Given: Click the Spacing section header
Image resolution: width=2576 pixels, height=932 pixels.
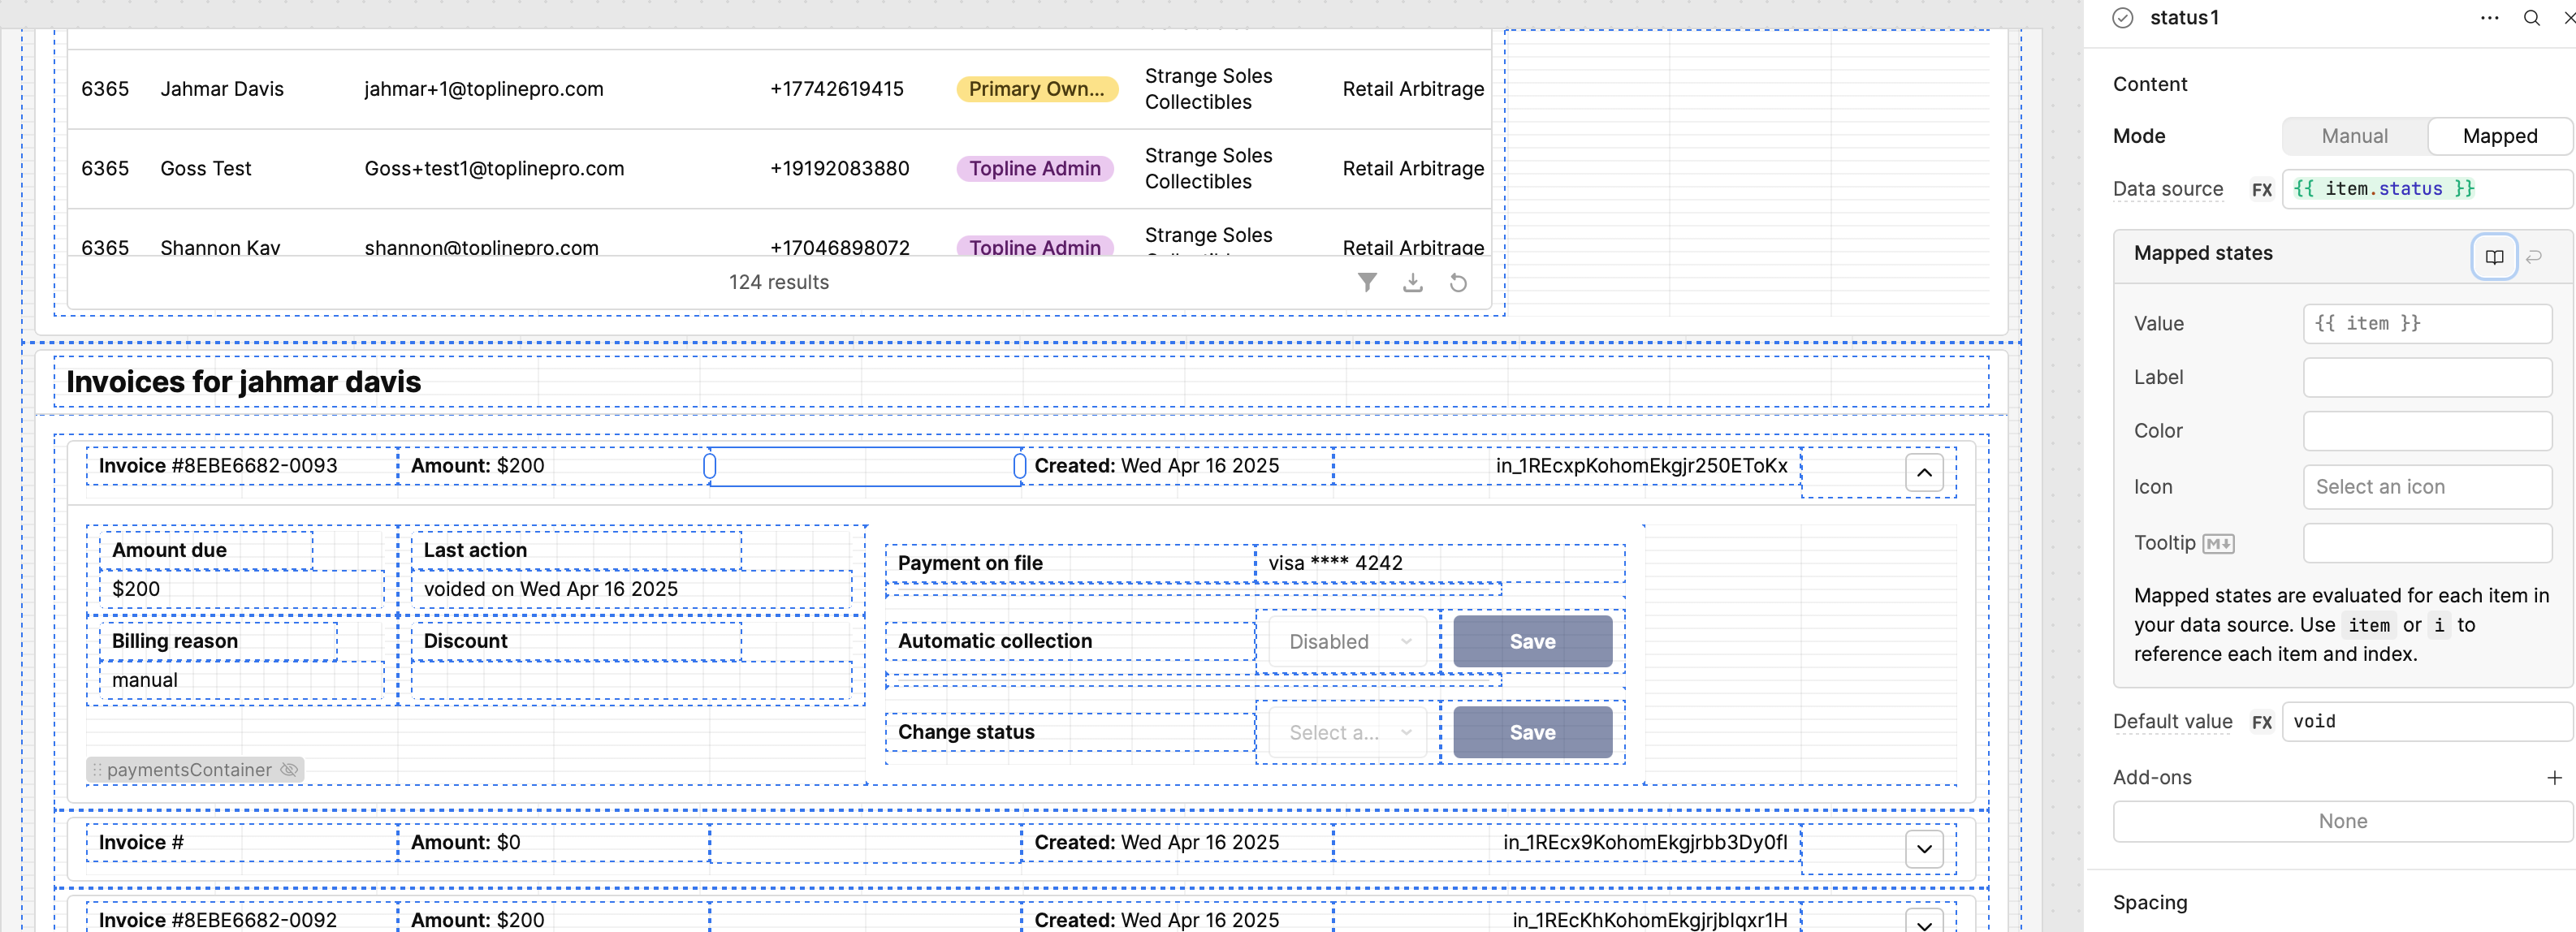Looking at the screenshot, I should coord(2149,903).
